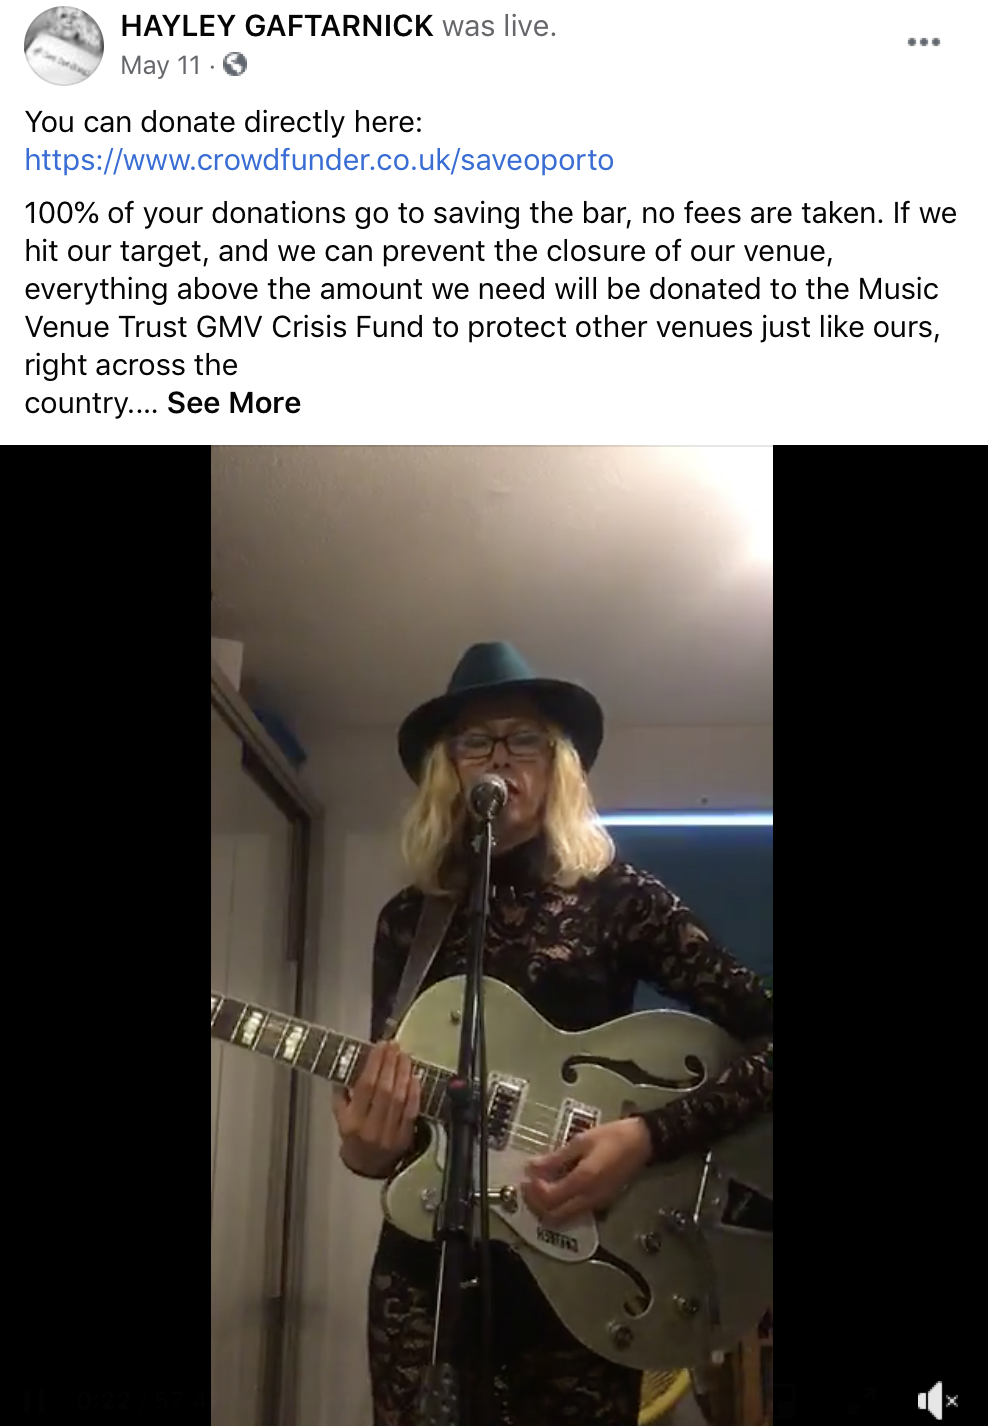The image size is (988, 1426).
Task: Expand the post with See More
Action: 234,403
